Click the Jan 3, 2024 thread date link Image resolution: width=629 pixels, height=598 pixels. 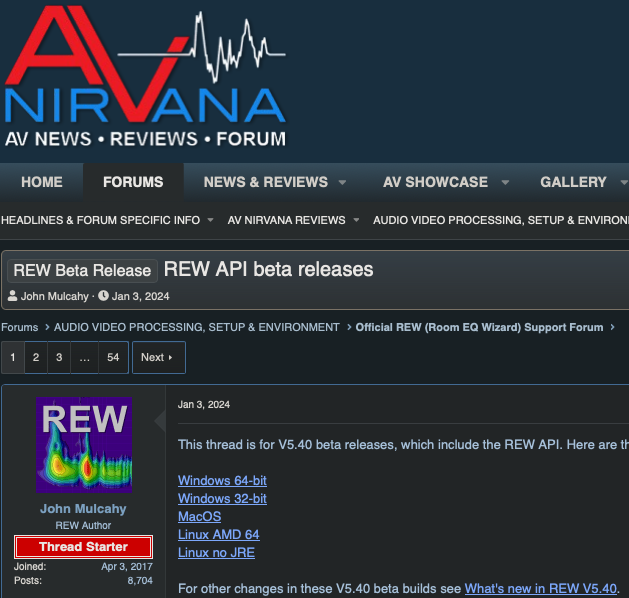point(140,296)
